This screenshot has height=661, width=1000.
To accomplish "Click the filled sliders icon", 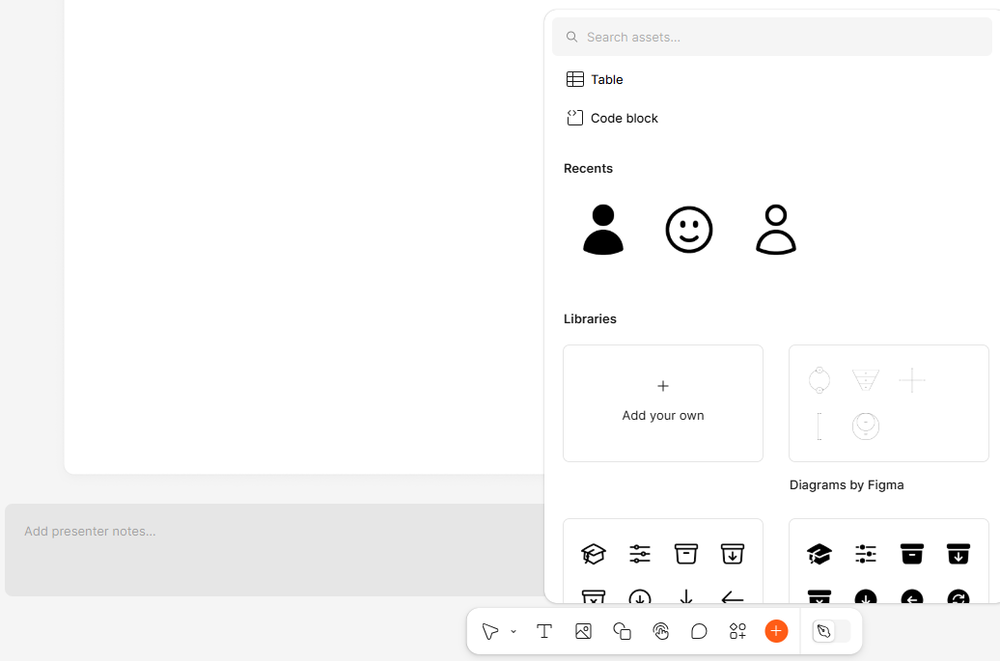I will [865, 554].
